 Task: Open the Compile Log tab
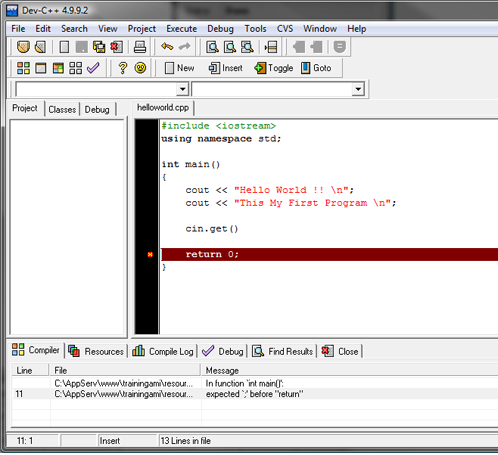point(163,351)
